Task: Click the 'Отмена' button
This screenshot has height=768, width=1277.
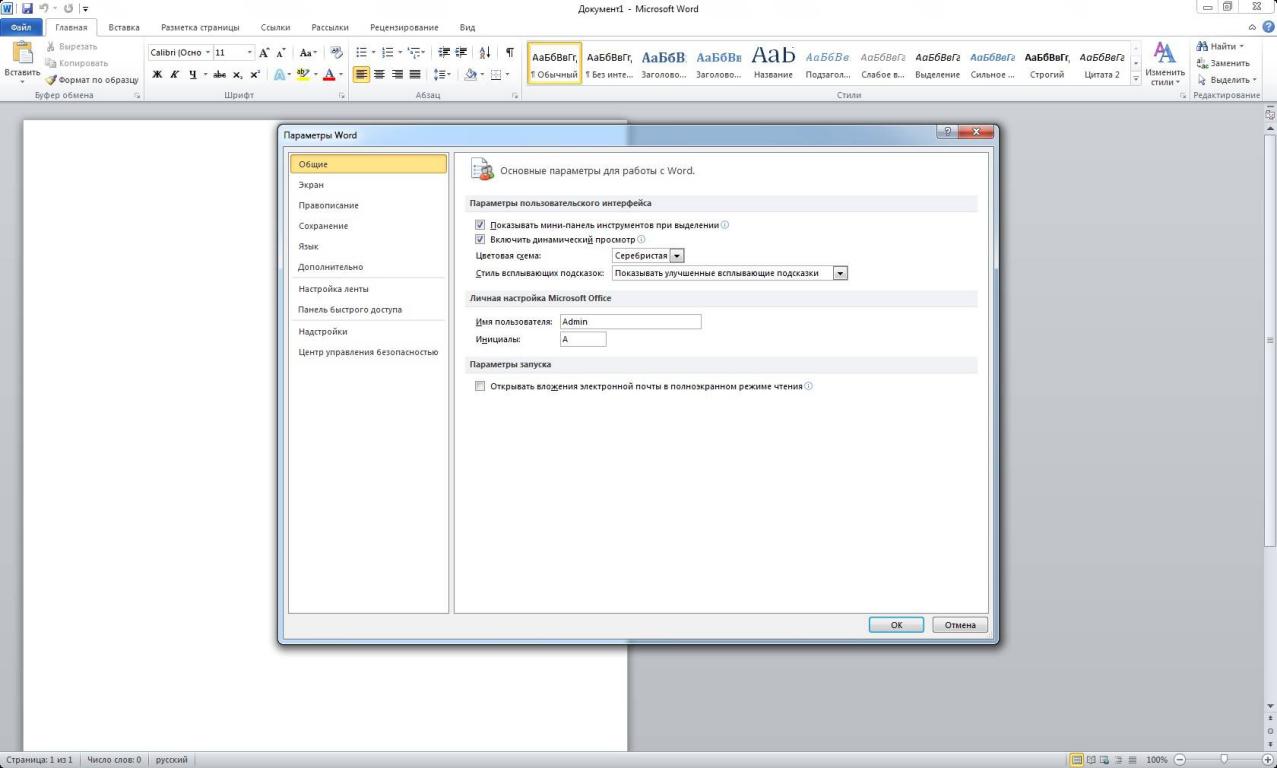Action: pyautogui.click(x=960, y=625)
